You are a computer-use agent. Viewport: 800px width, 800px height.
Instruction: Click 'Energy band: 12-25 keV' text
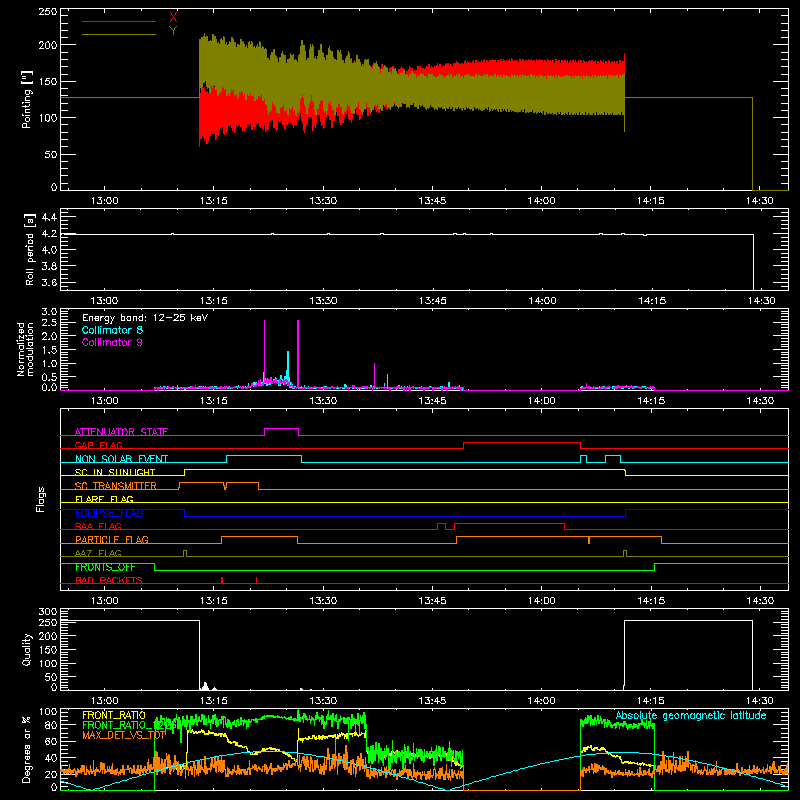[x=145, y=318]
